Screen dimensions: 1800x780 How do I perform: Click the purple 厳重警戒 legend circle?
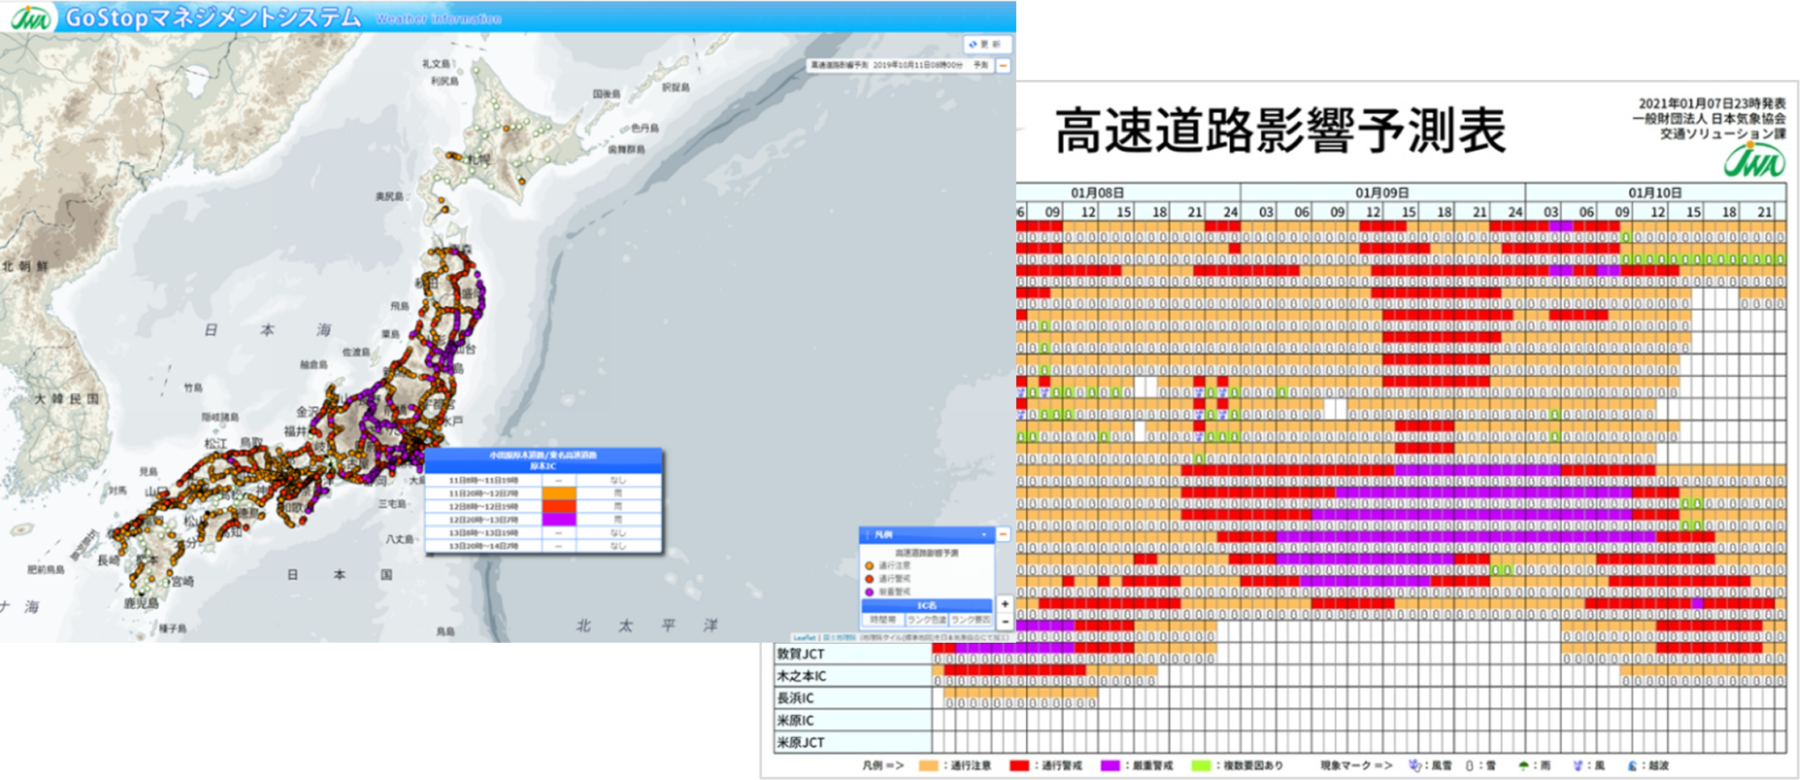tap(869, 592)
